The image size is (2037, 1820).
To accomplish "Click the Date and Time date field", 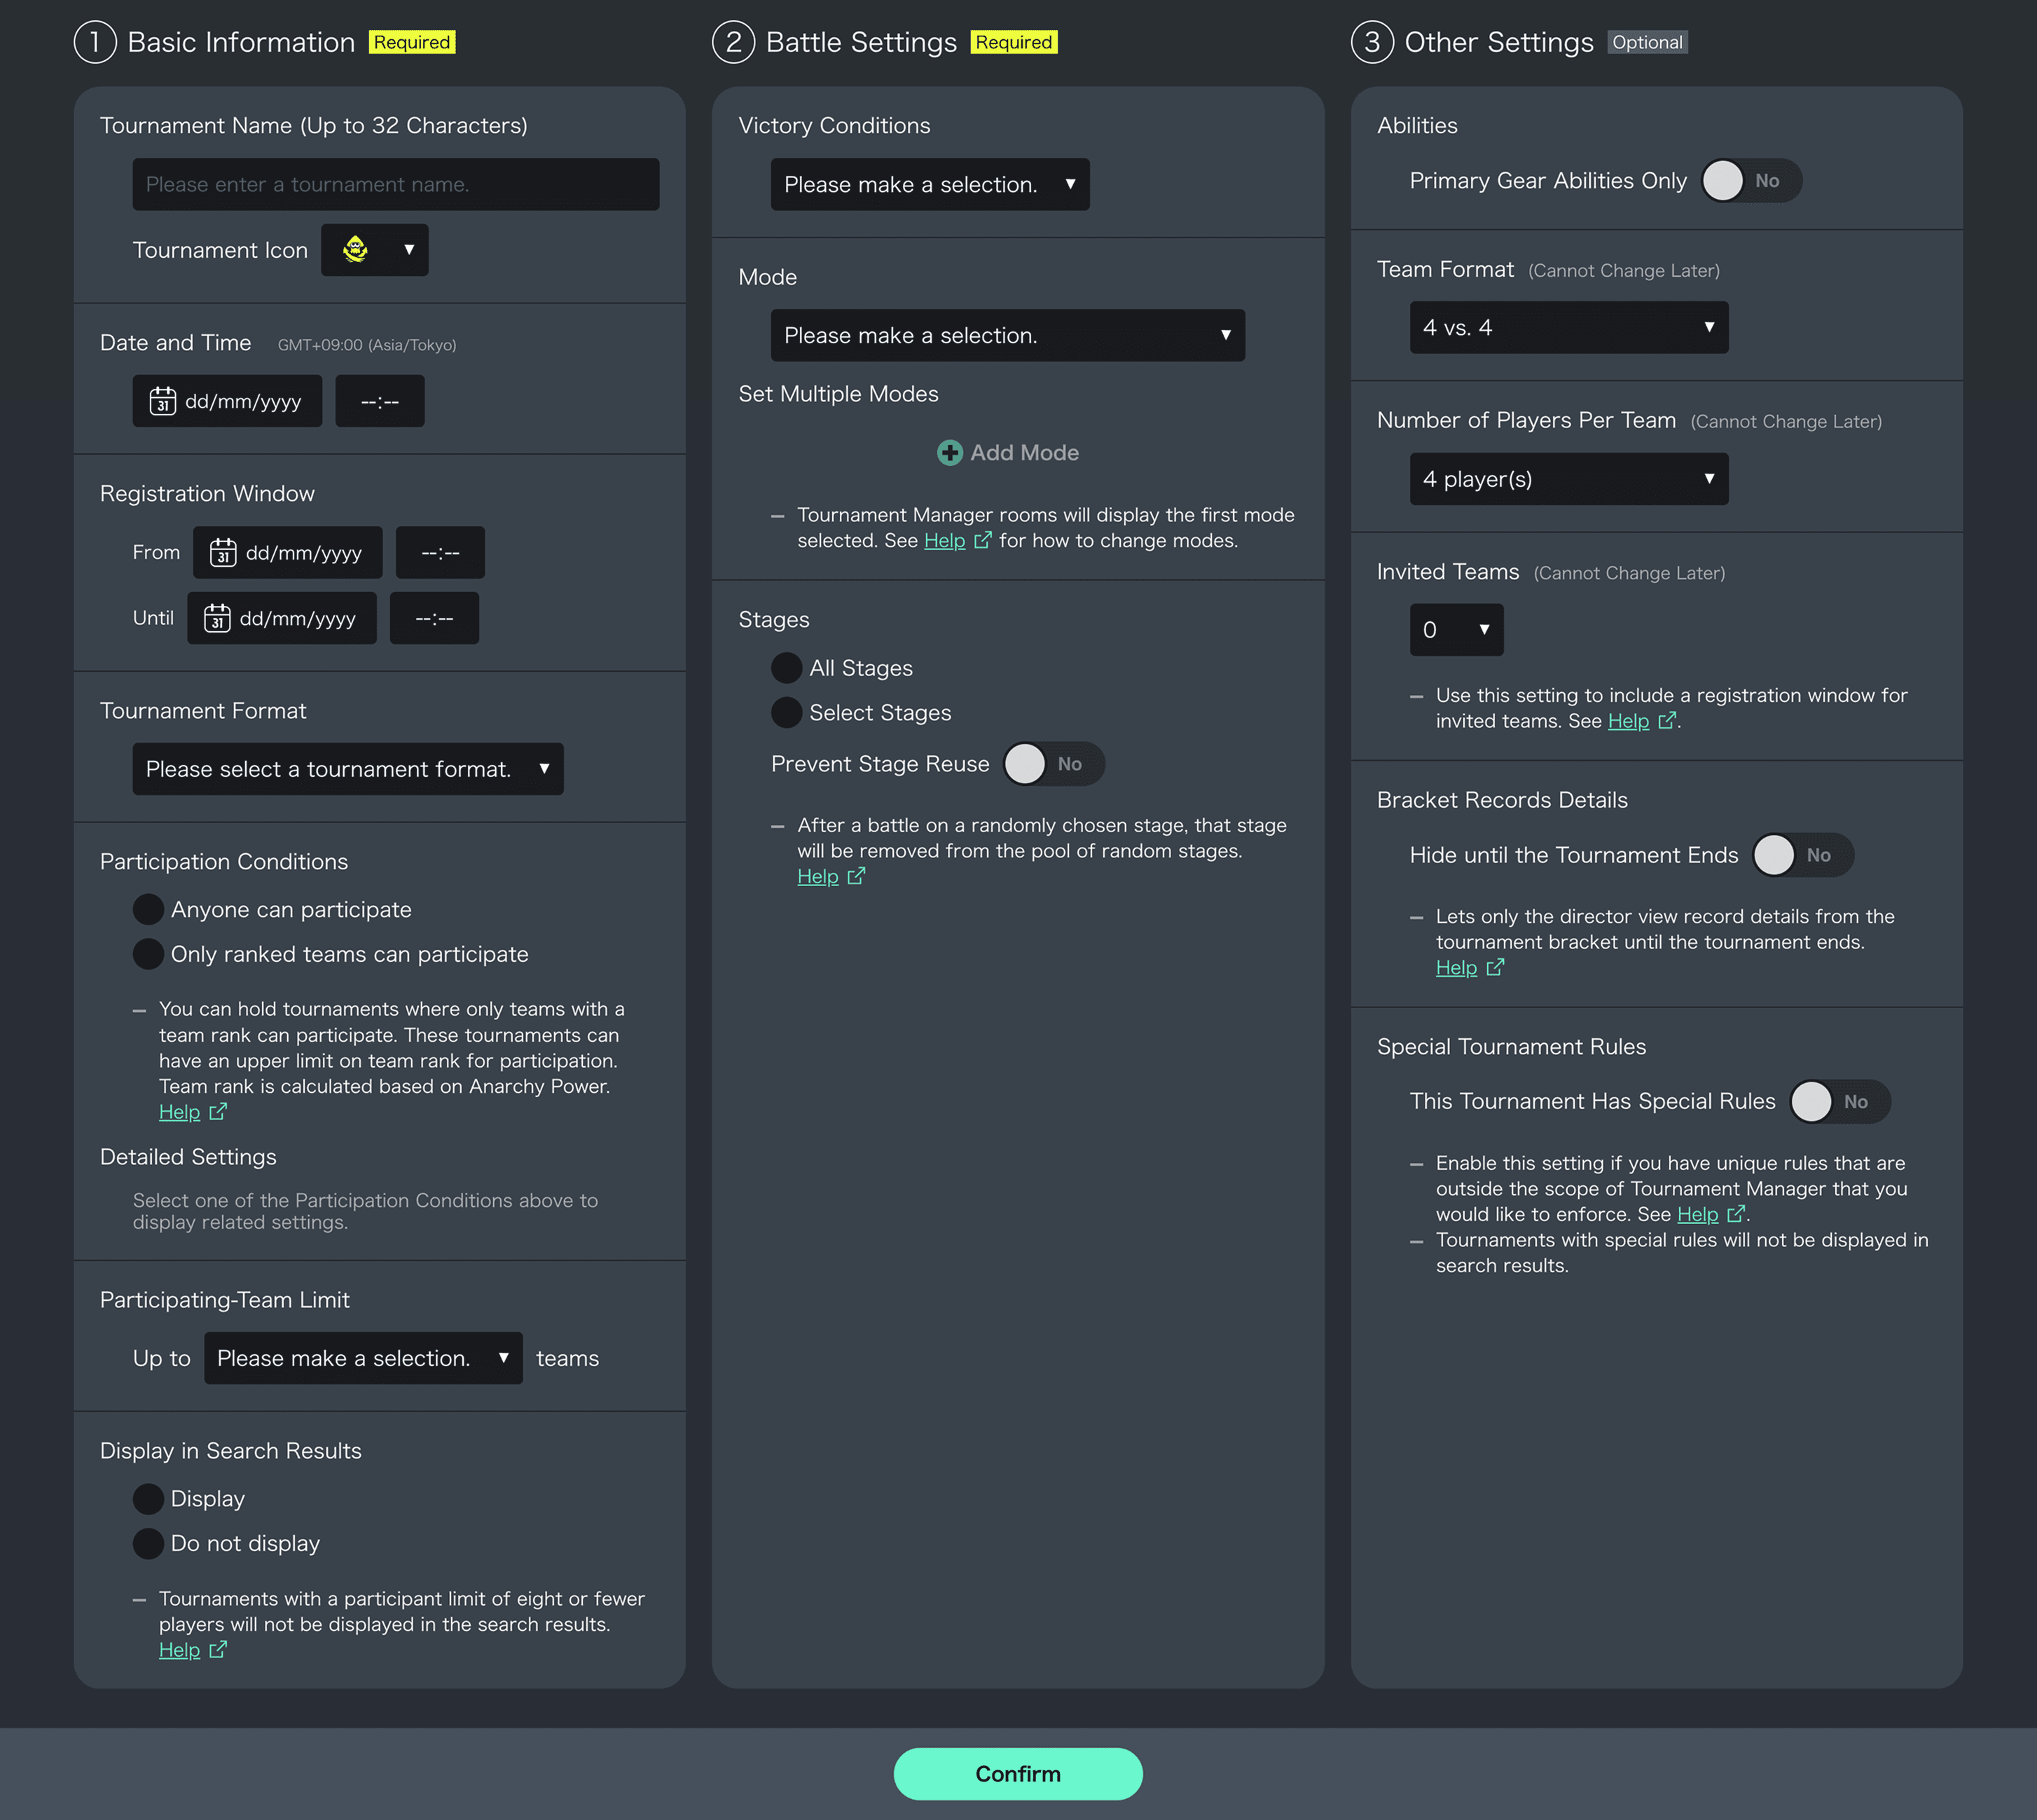I will click(227, 402).
